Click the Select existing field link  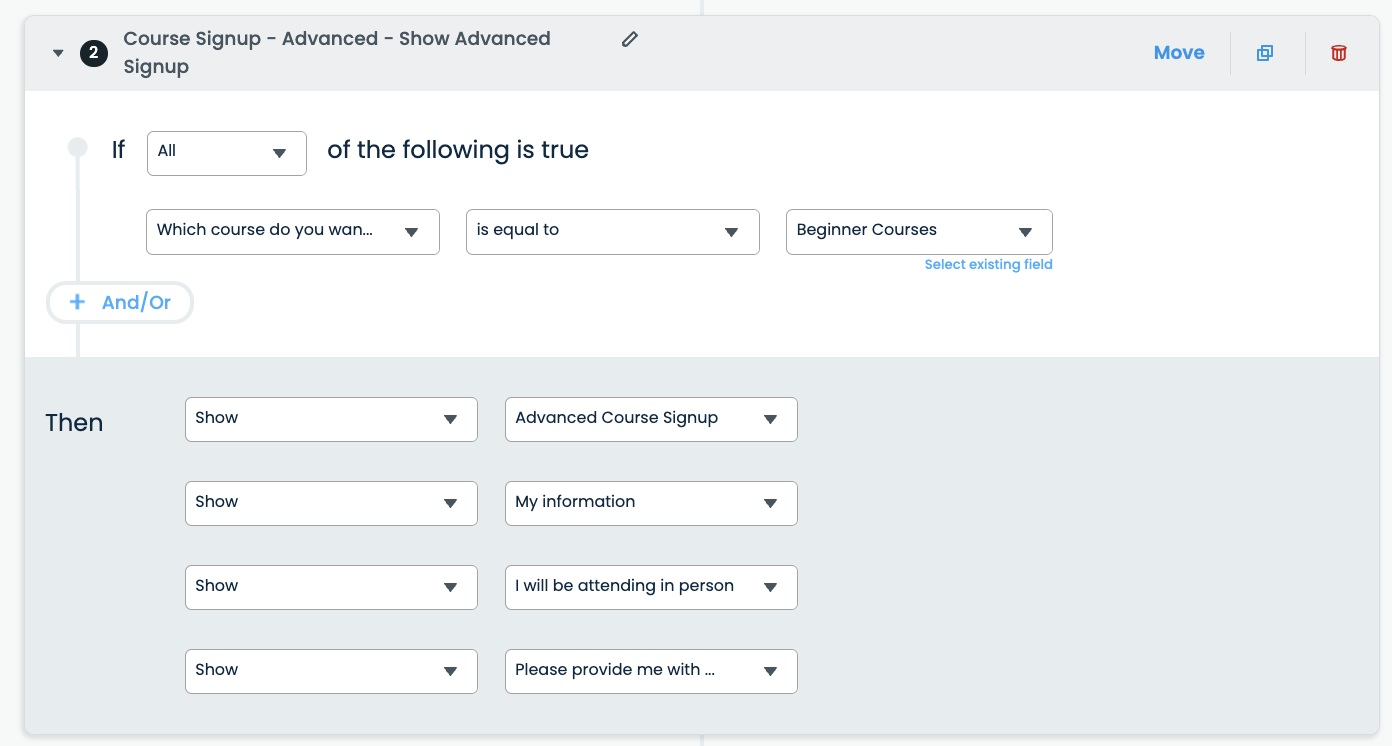click(988, 265)
